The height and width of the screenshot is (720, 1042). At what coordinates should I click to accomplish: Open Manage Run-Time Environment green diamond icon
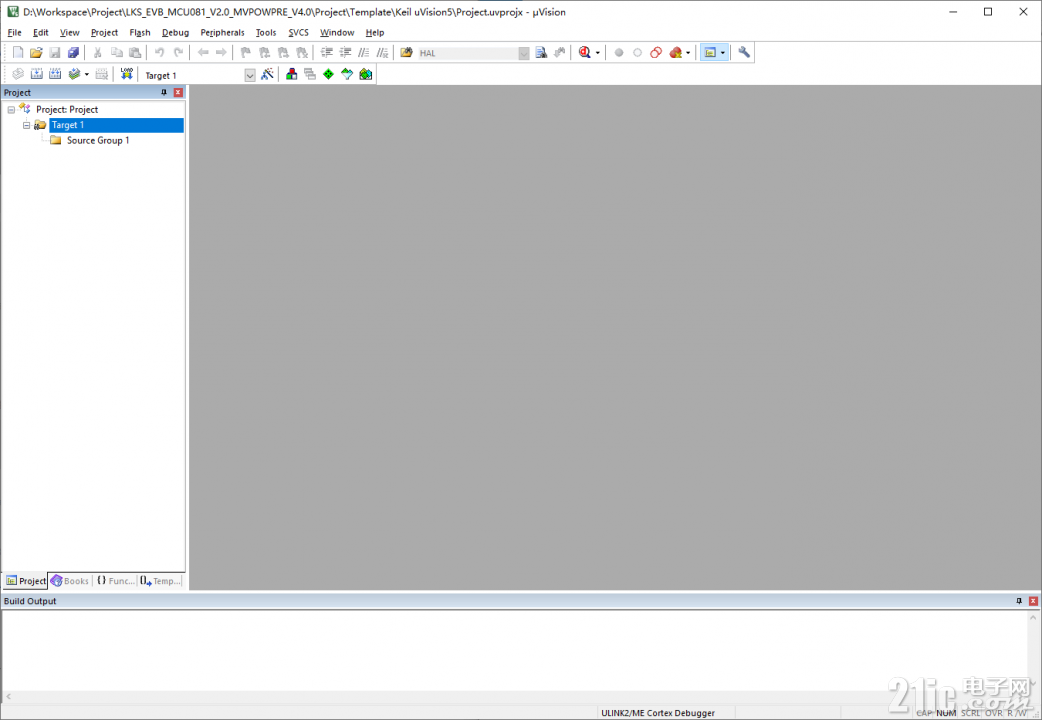(328, 74)
